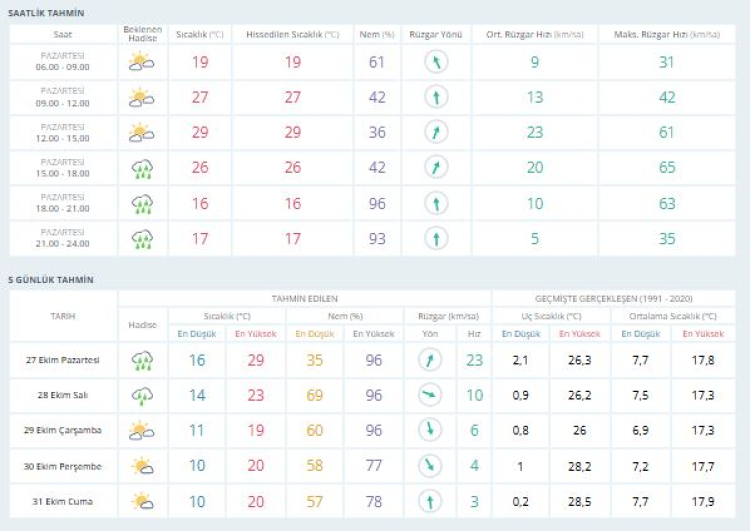Click the GEÇMİŞTE GERÇEKLEŞEN (1991 - 2020) header
Image resolution: width=750 pixels, height=531 pixels.
(612, 298)
